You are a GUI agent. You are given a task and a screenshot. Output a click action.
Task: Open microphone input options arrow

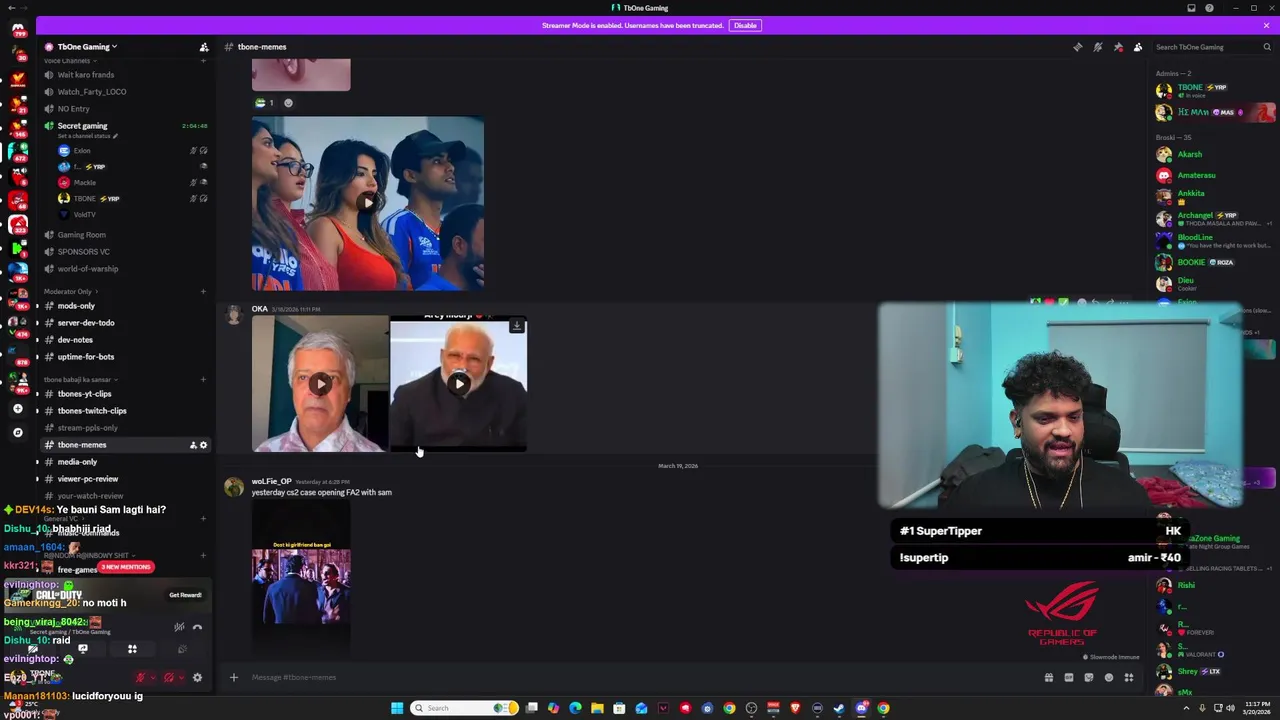point(153,678)
